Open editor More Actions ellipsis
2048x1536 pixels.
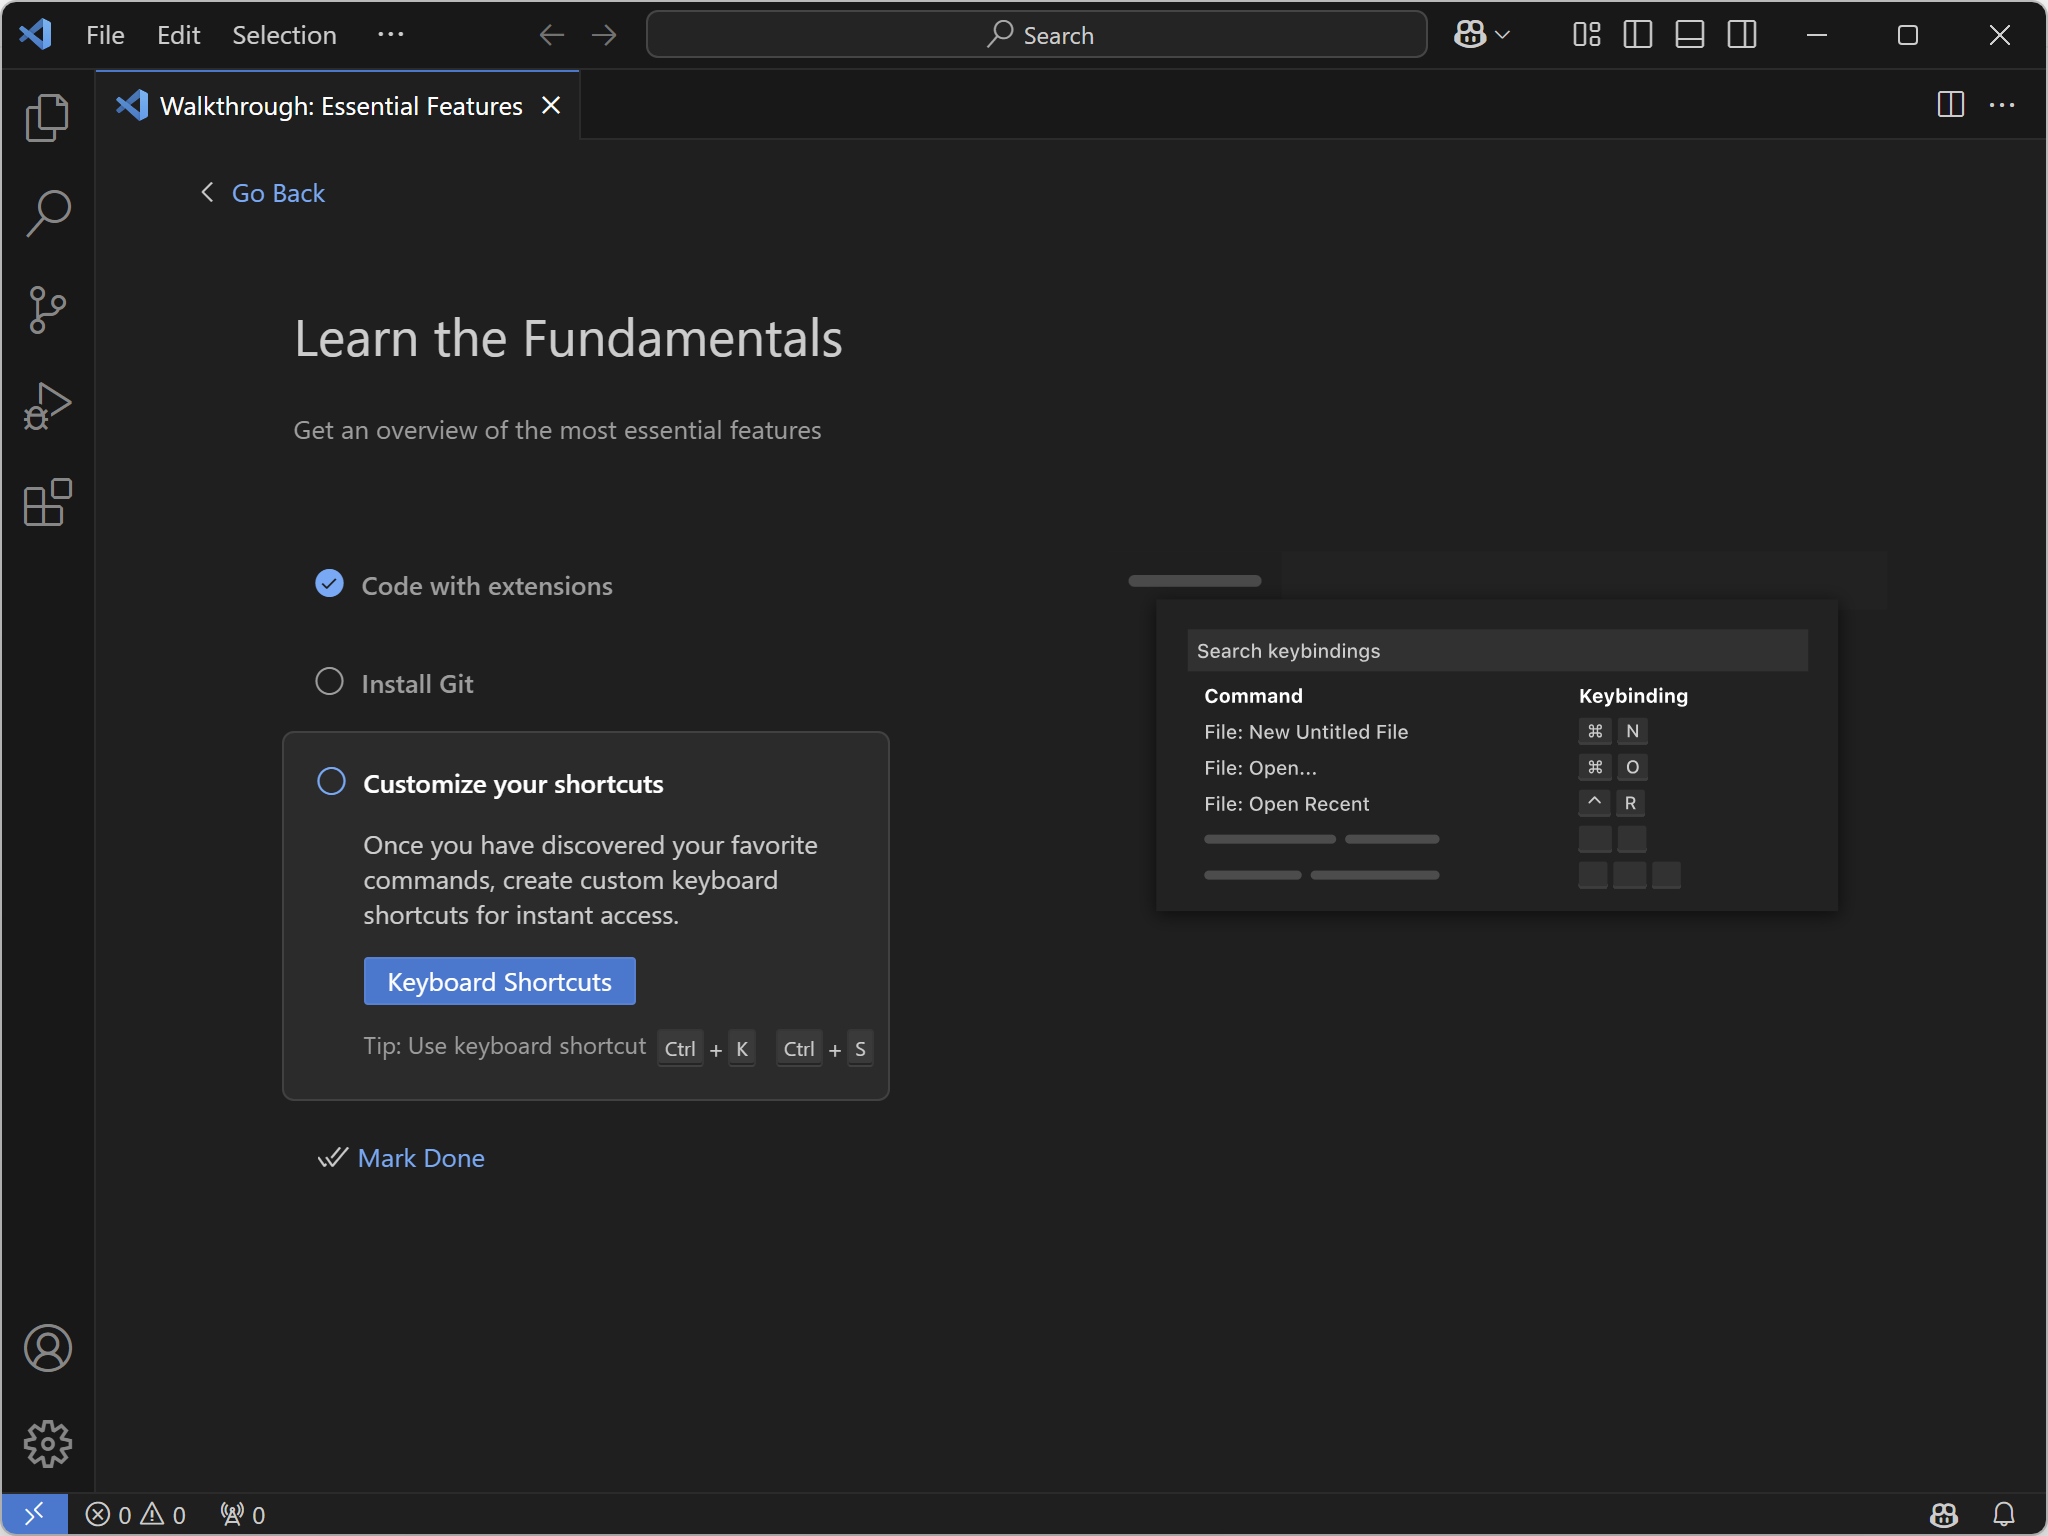(x=2002, y=105)
